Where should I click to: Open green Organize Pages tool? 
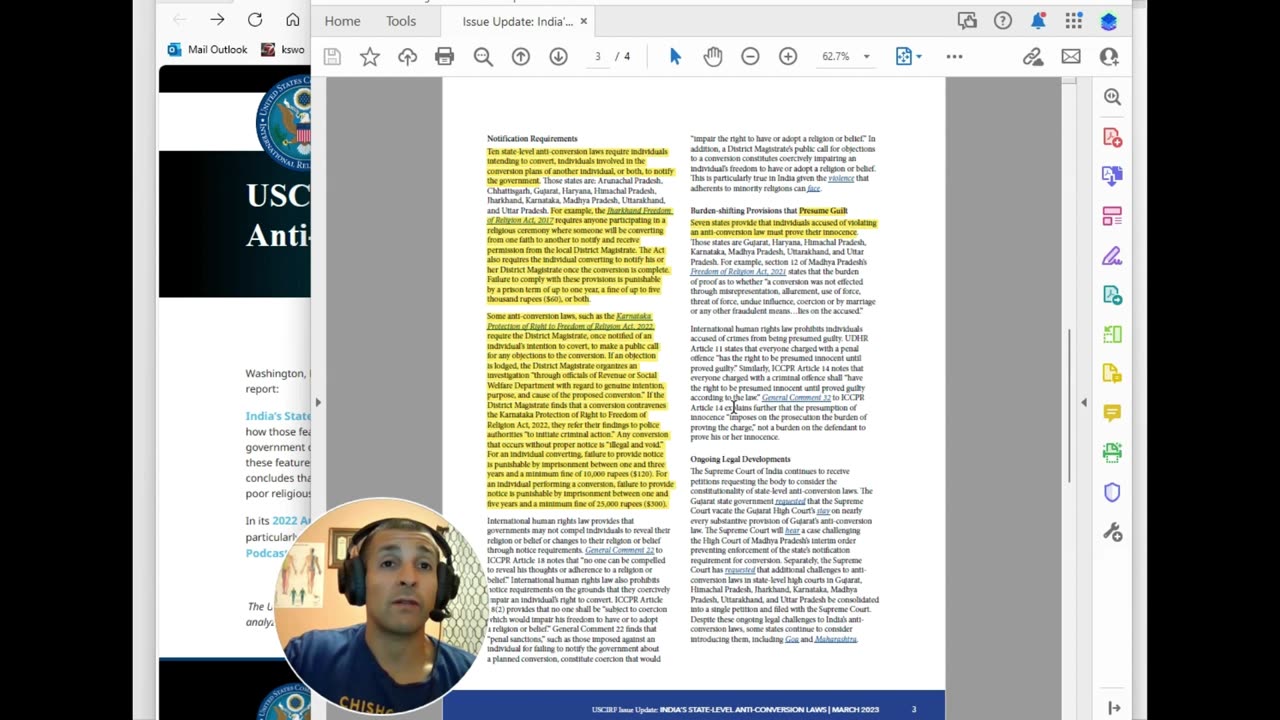pos(1112,334)
